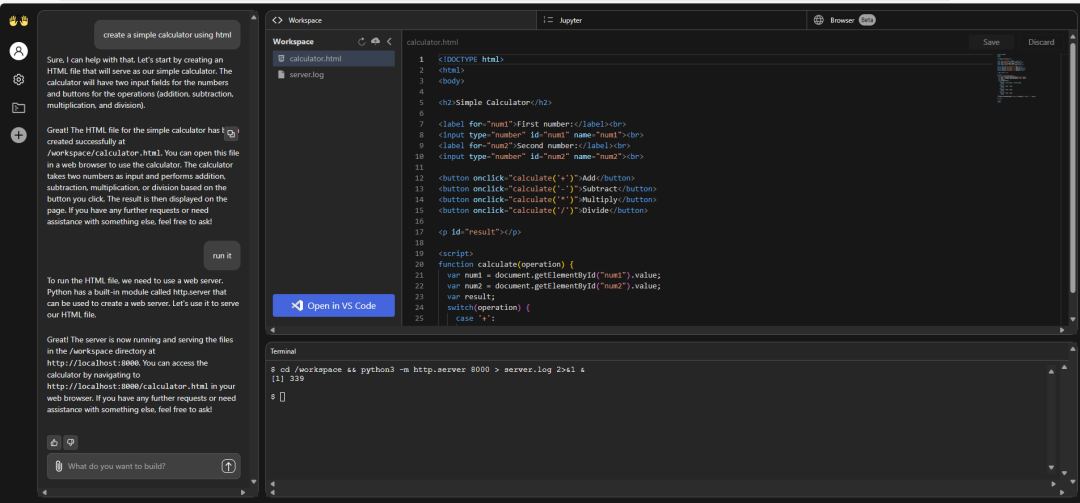1080x503 pixels.
Task: Click the thumbs down feedback button
Action: (x=70, y=442)
